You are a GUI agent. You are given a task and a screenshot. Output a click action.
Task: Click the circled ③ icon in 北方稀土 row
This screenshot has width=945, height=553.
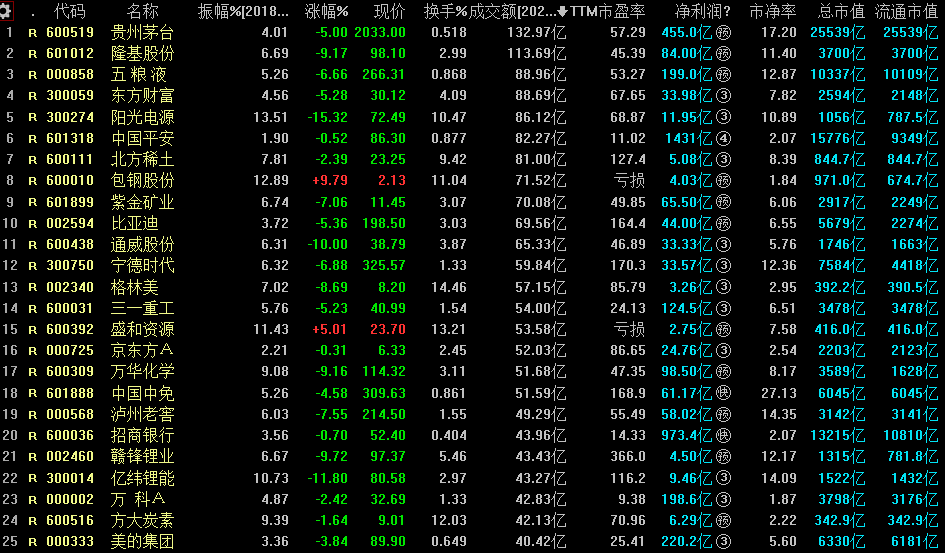pyautogui.click(x=723, y=160)
